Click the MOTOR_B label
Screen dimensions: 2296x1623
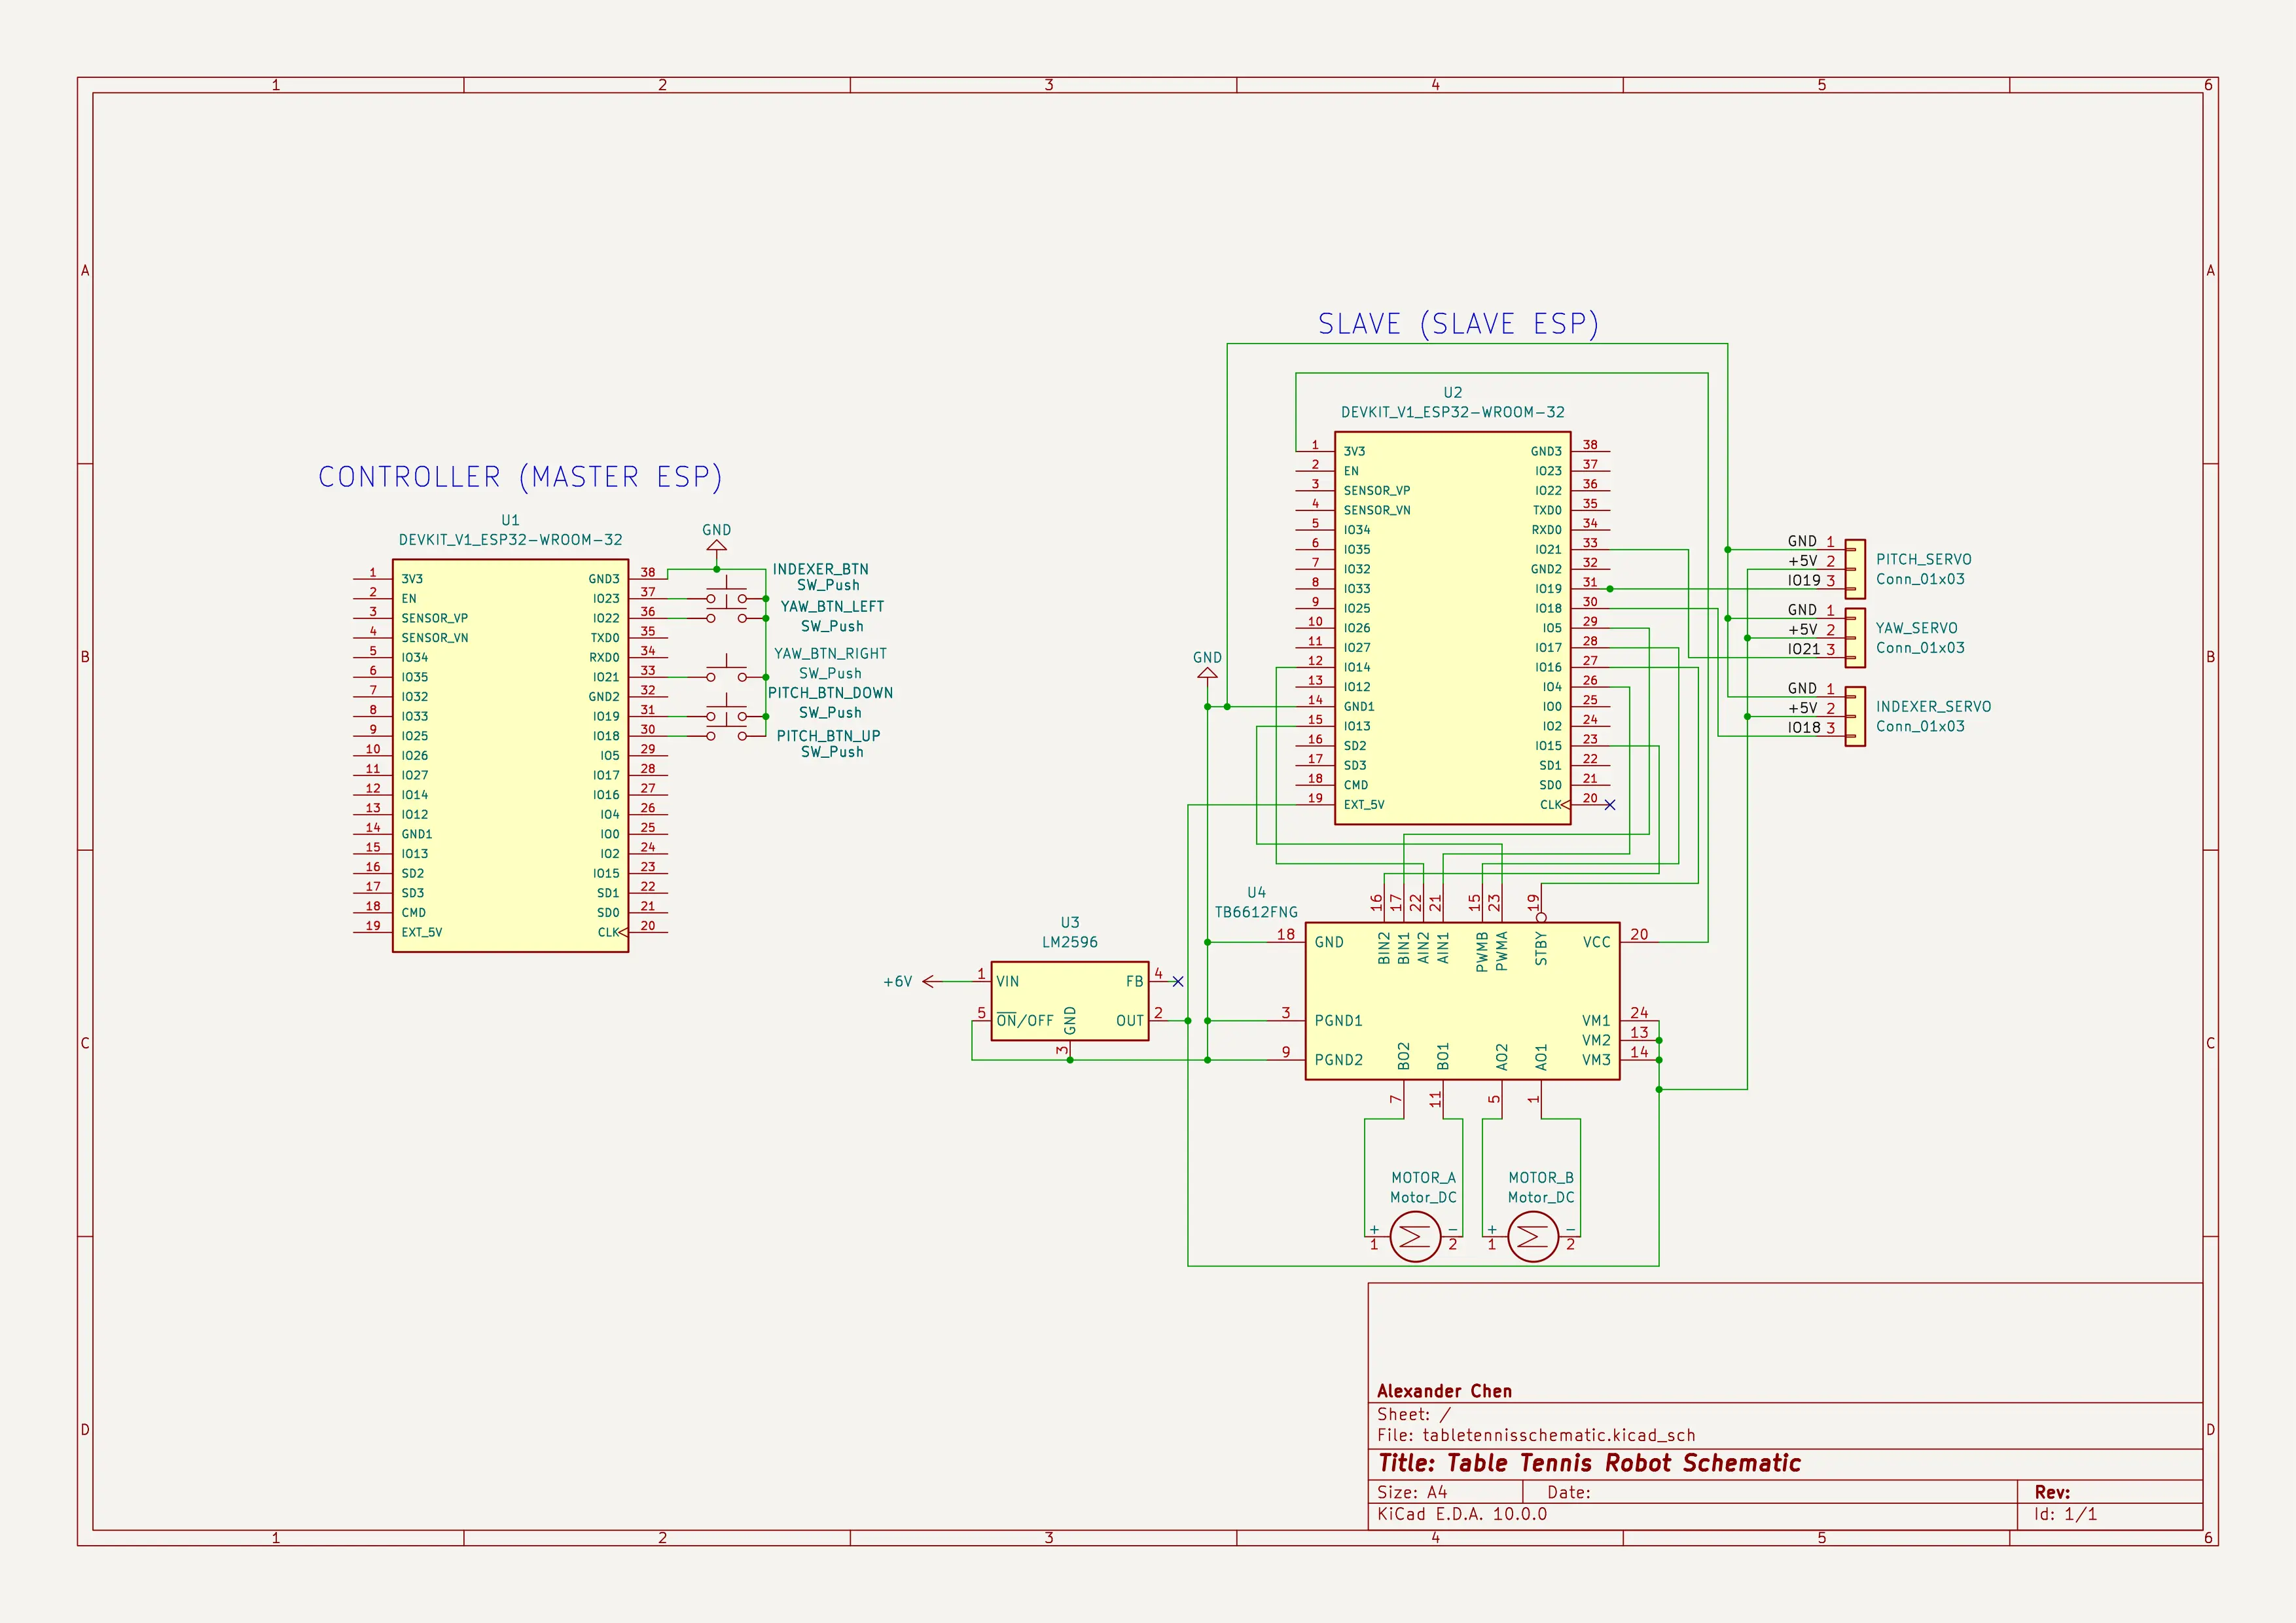coord(1541,1178)
